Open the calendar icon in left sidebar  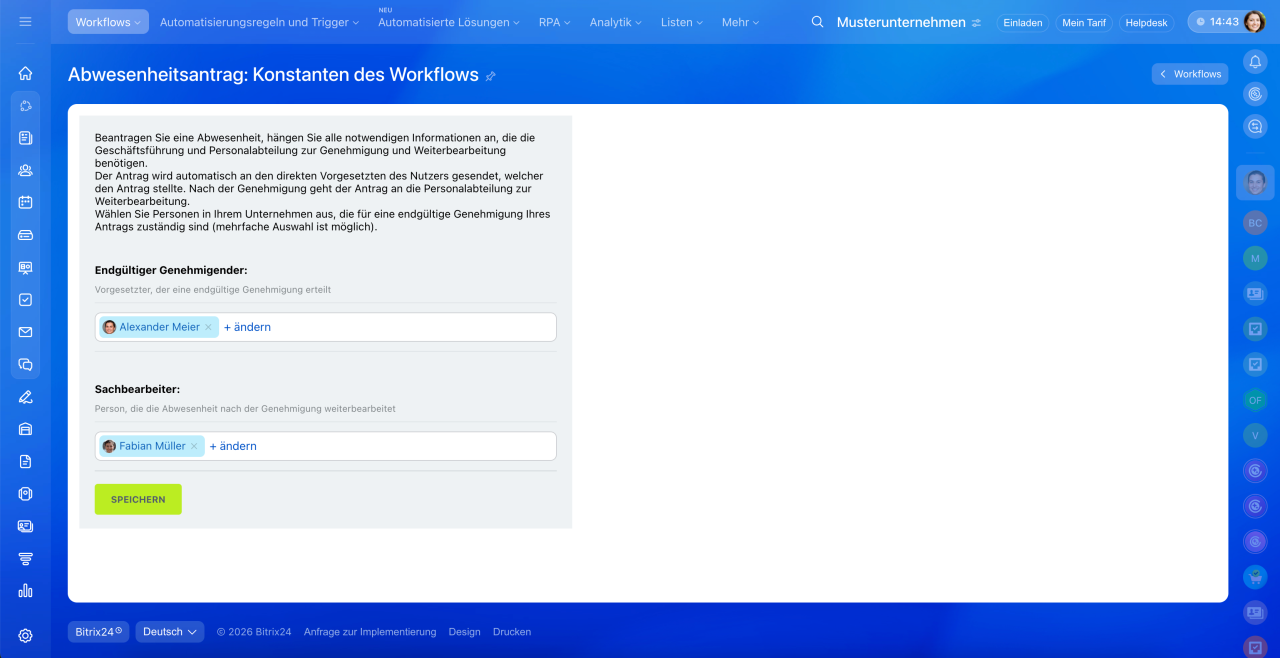click(25, 202)
